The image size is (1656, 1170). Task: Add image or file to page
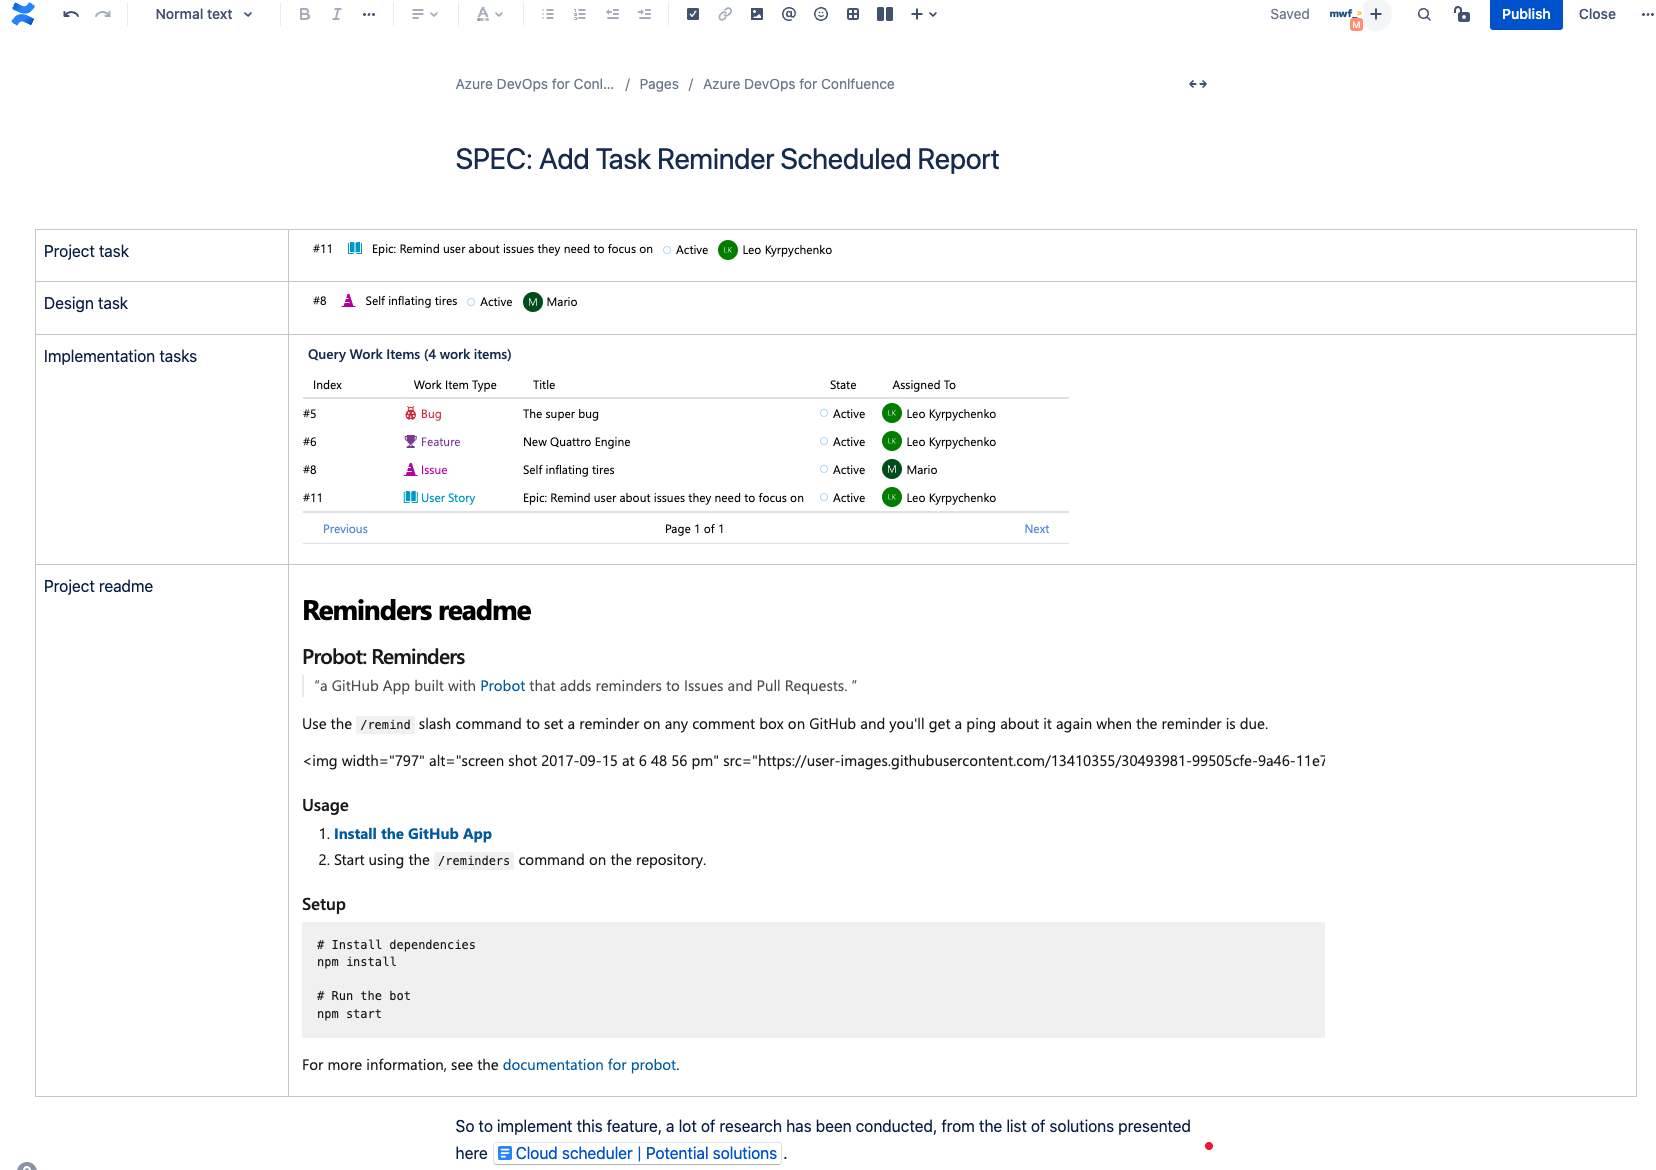coord(757,14)
